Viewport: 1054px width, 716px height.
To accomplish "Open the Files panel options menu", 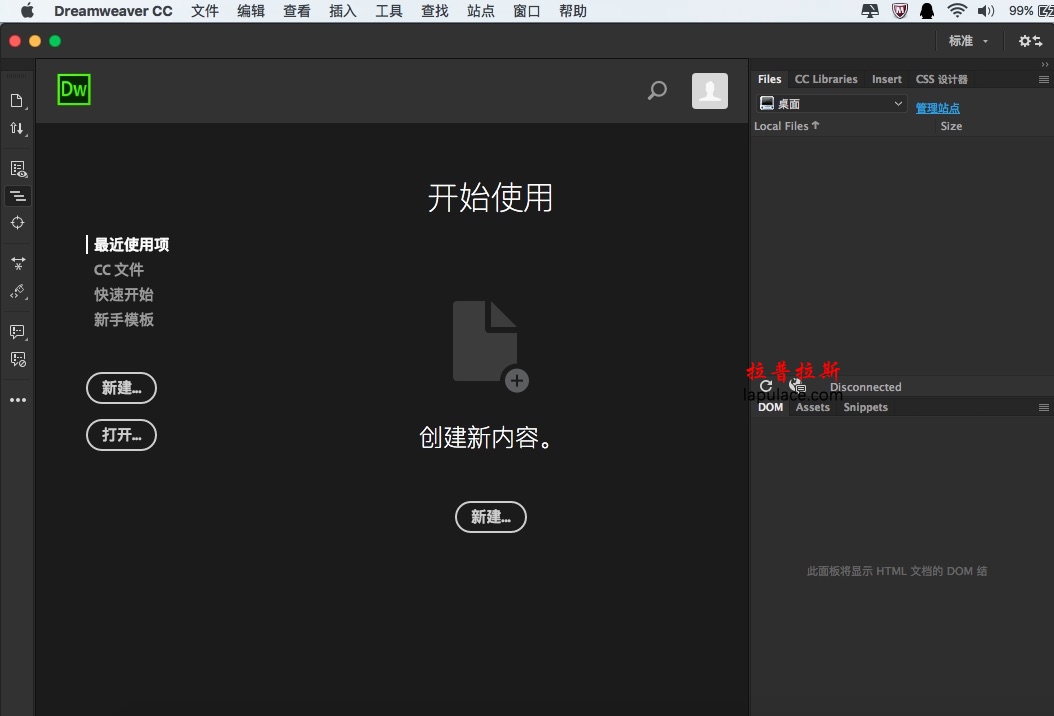I will (1043, 79).
